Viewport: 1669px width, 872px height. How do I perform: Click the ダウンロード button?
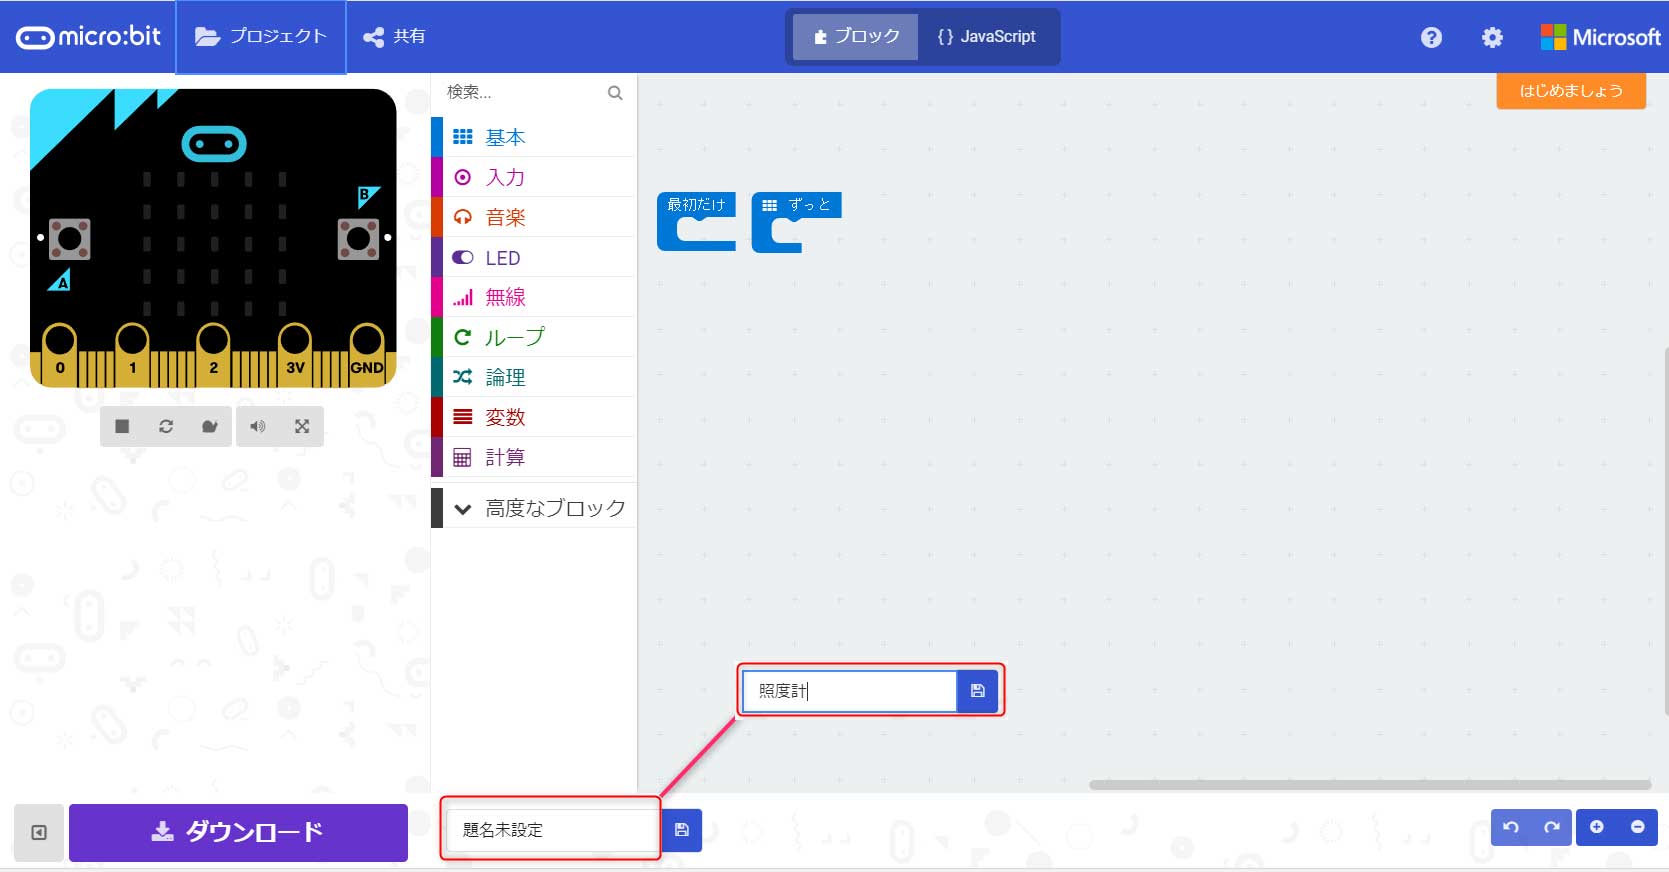(238, 832)
